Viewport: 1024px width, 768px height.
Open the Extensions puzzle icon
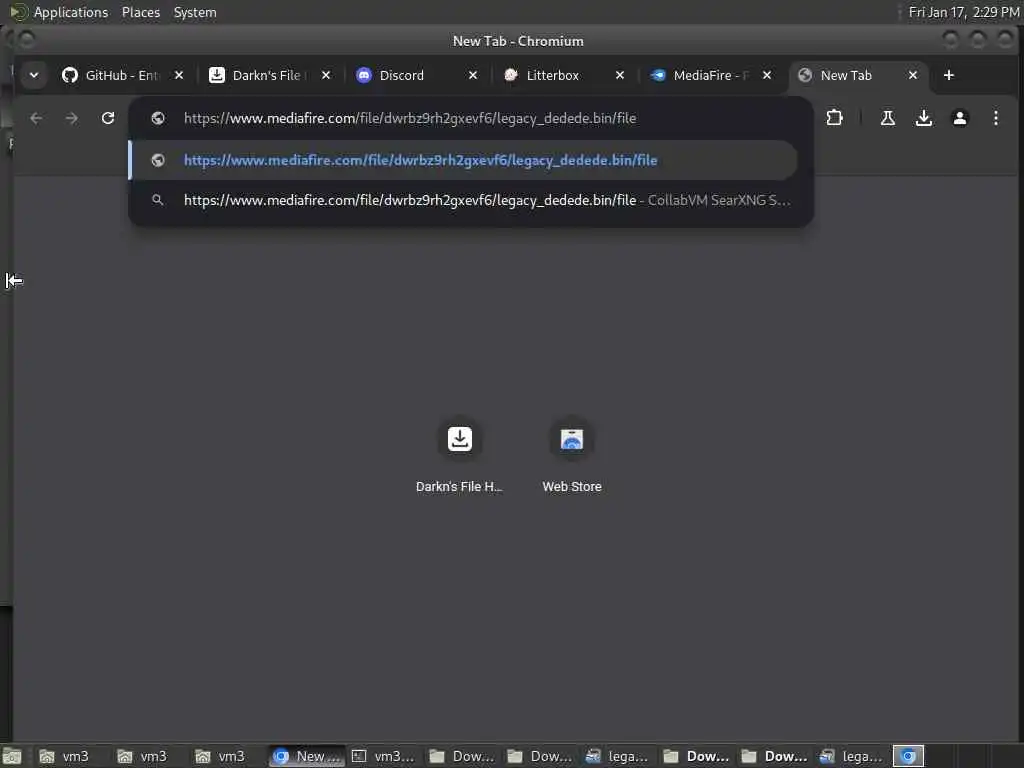(x=835, y=118)
